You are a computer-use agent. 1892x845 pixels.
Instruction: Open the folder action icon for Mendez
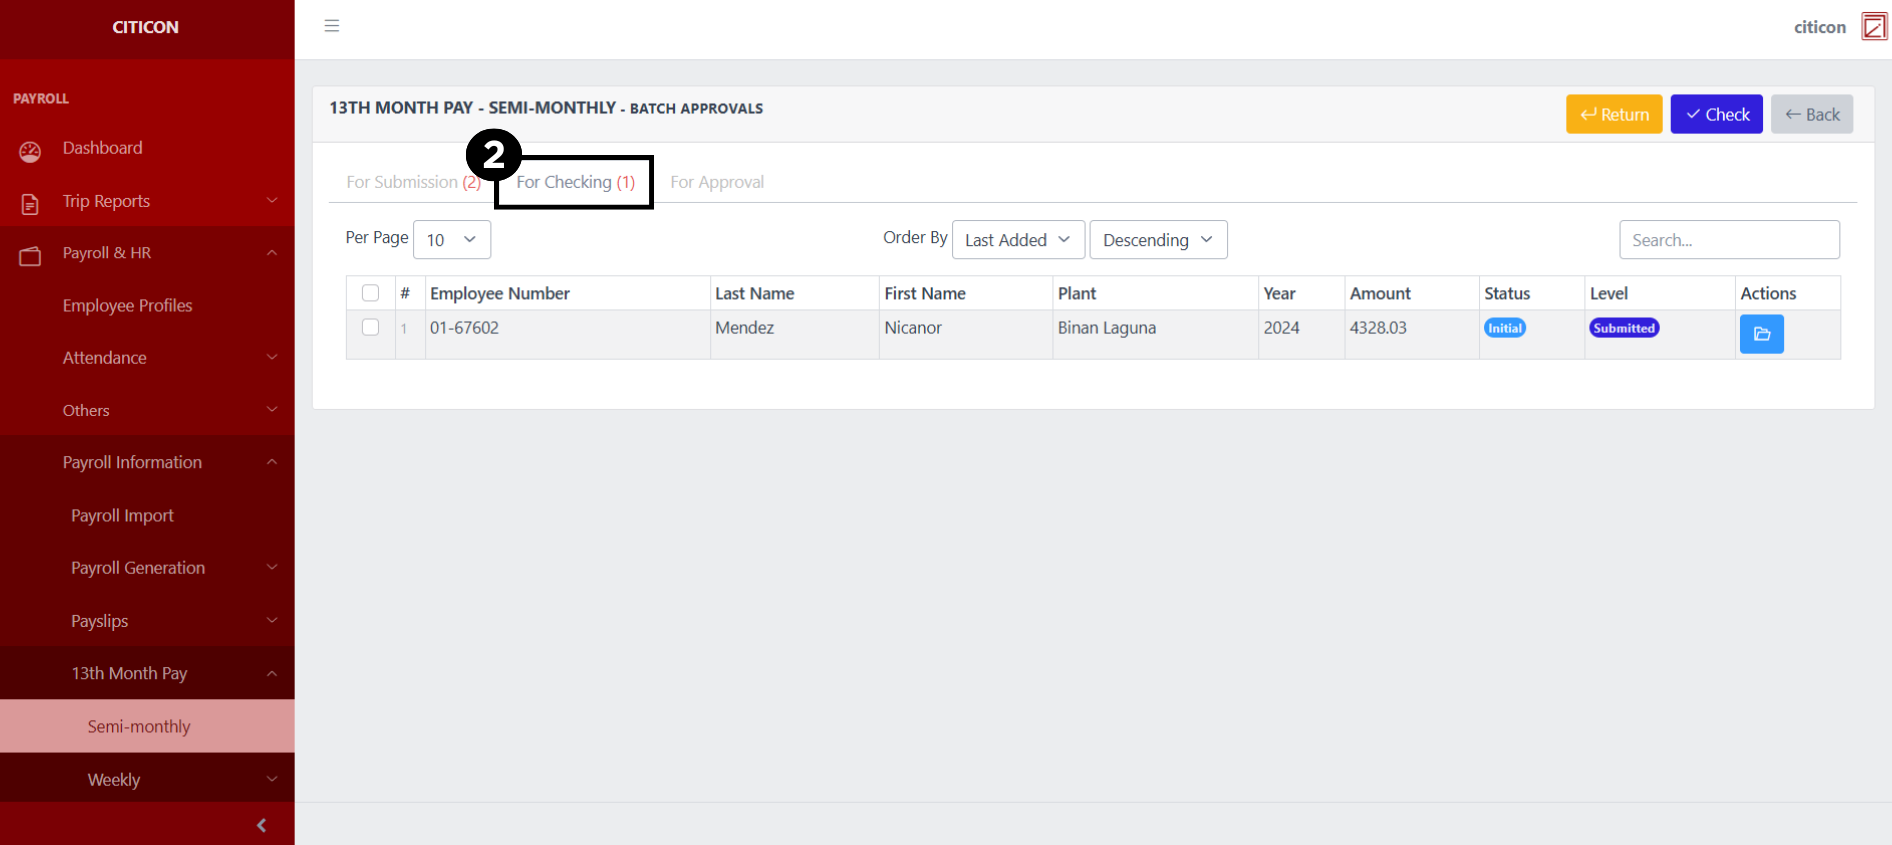[1761, 334]
